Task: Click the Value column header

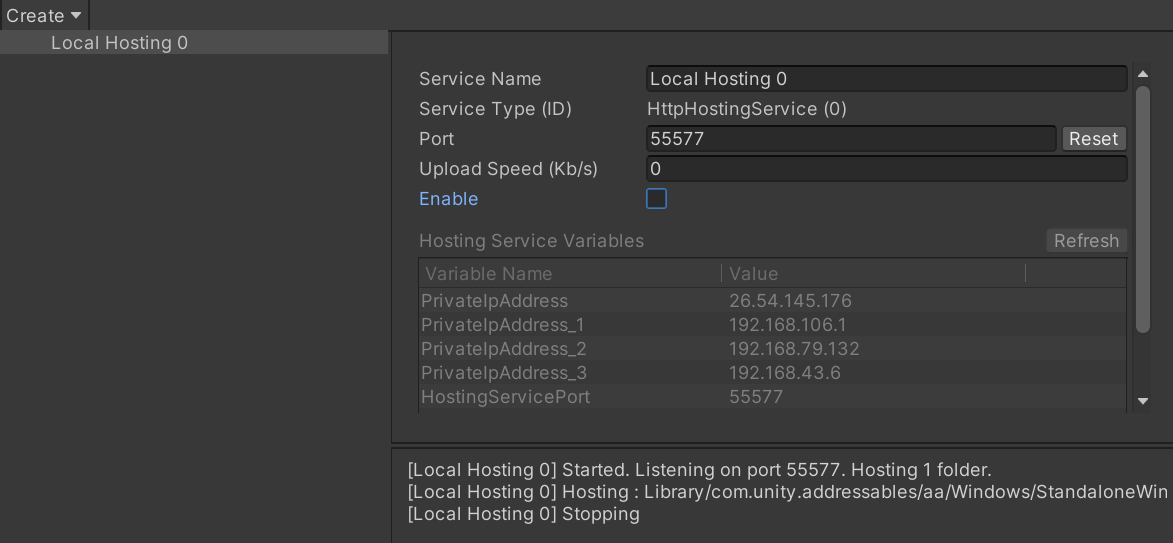Action: pos(754,274)
